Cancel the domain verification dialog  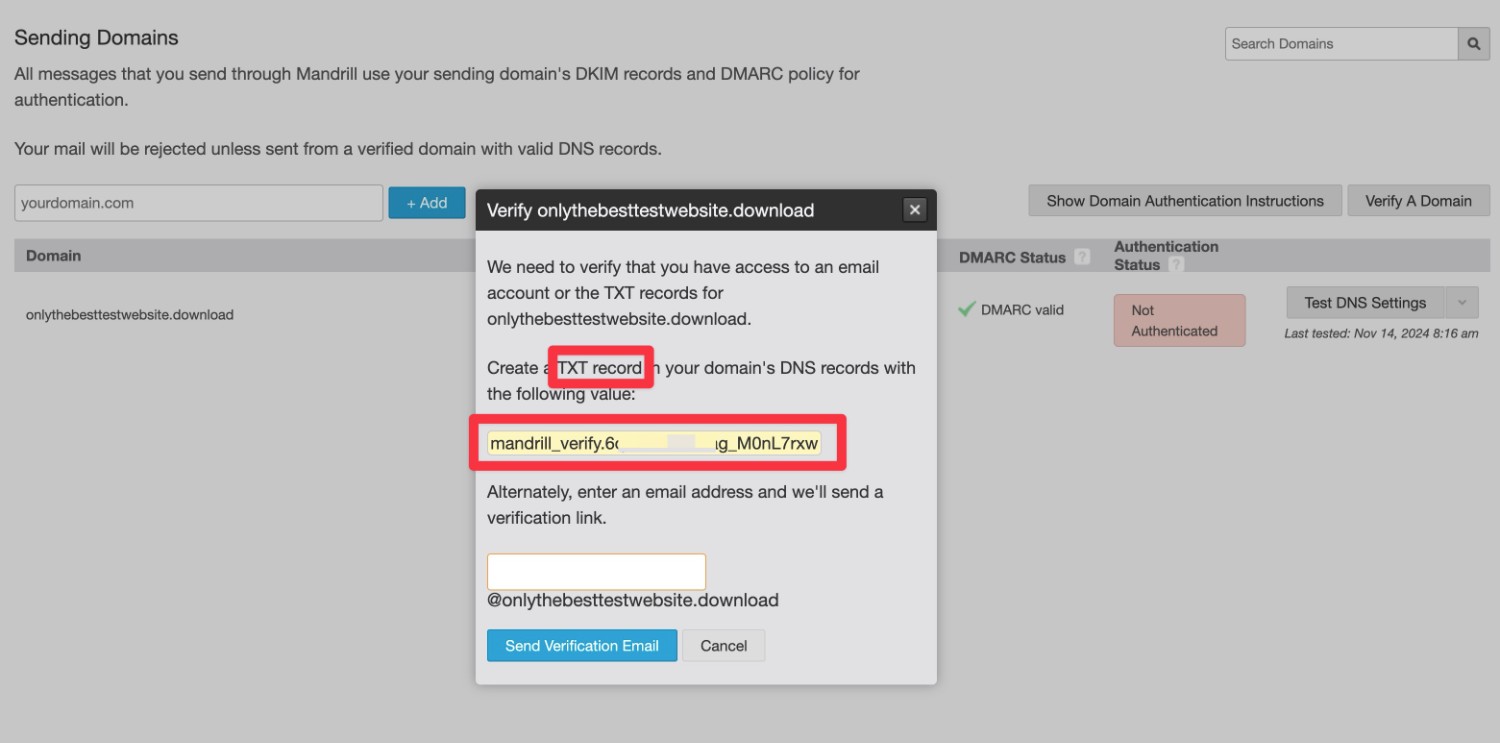point(724,646)
